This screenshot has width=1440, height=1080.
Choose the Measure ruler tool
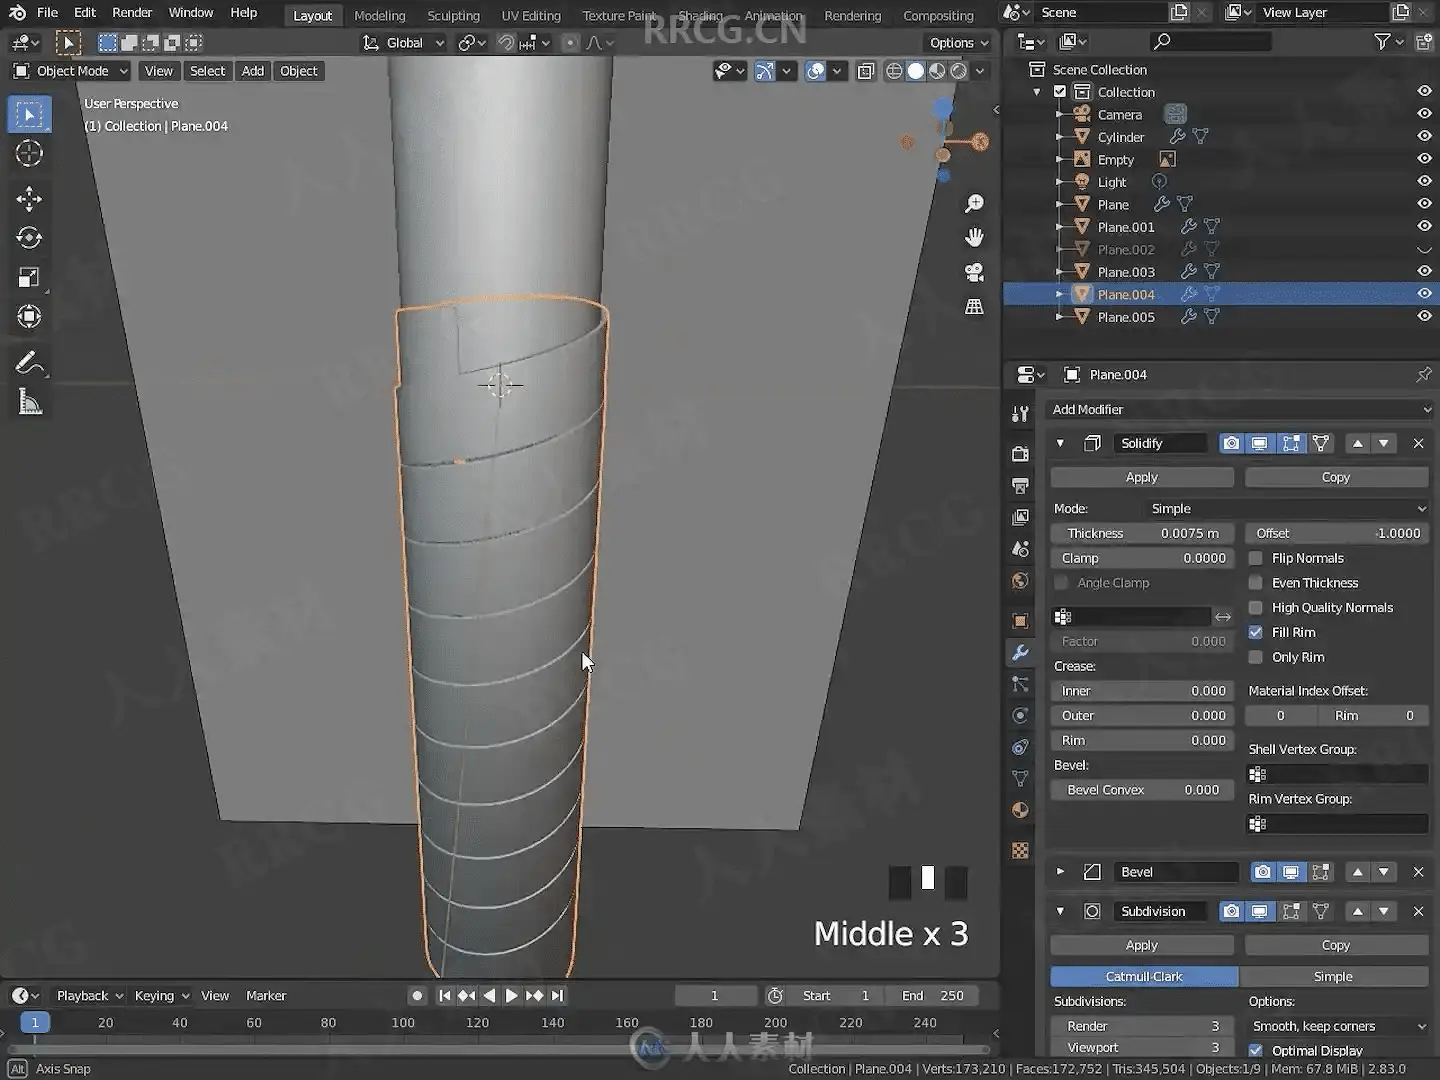point(29,403)
